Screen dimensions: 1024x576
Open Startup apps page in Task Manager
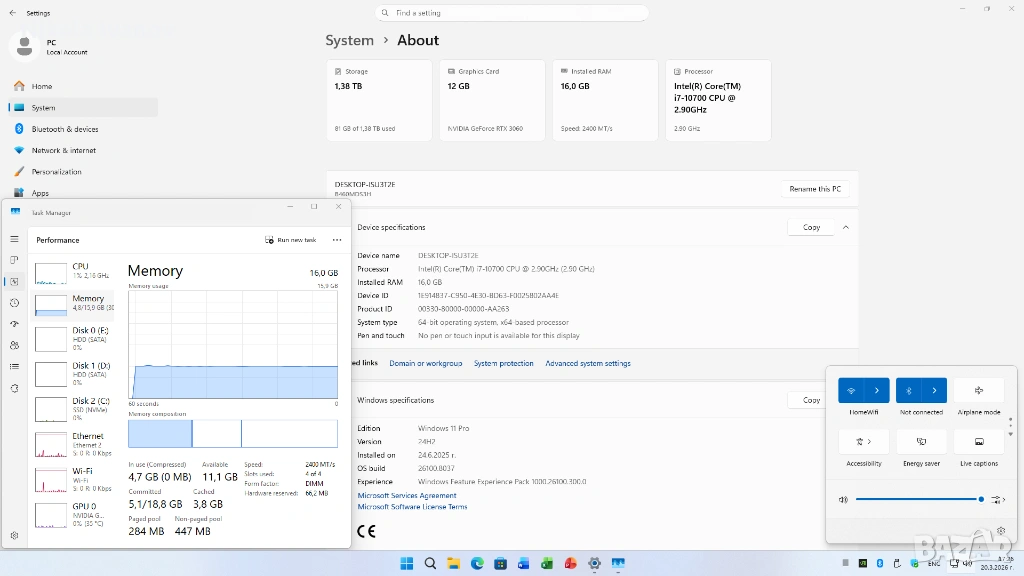[x=14, y=324]
